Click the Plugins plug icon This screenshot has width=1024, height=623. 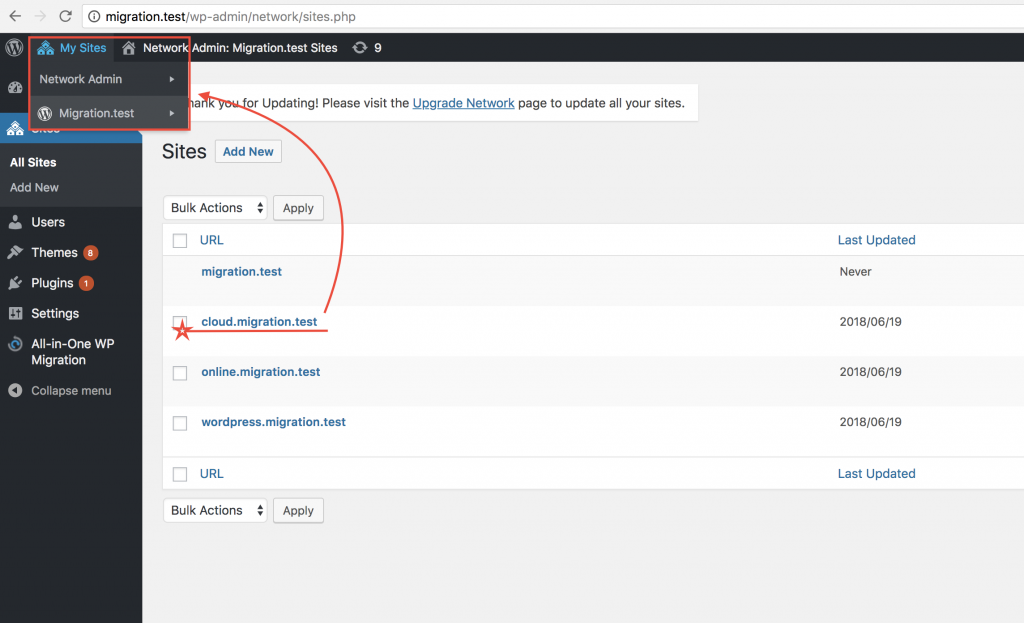click(15, 283)
